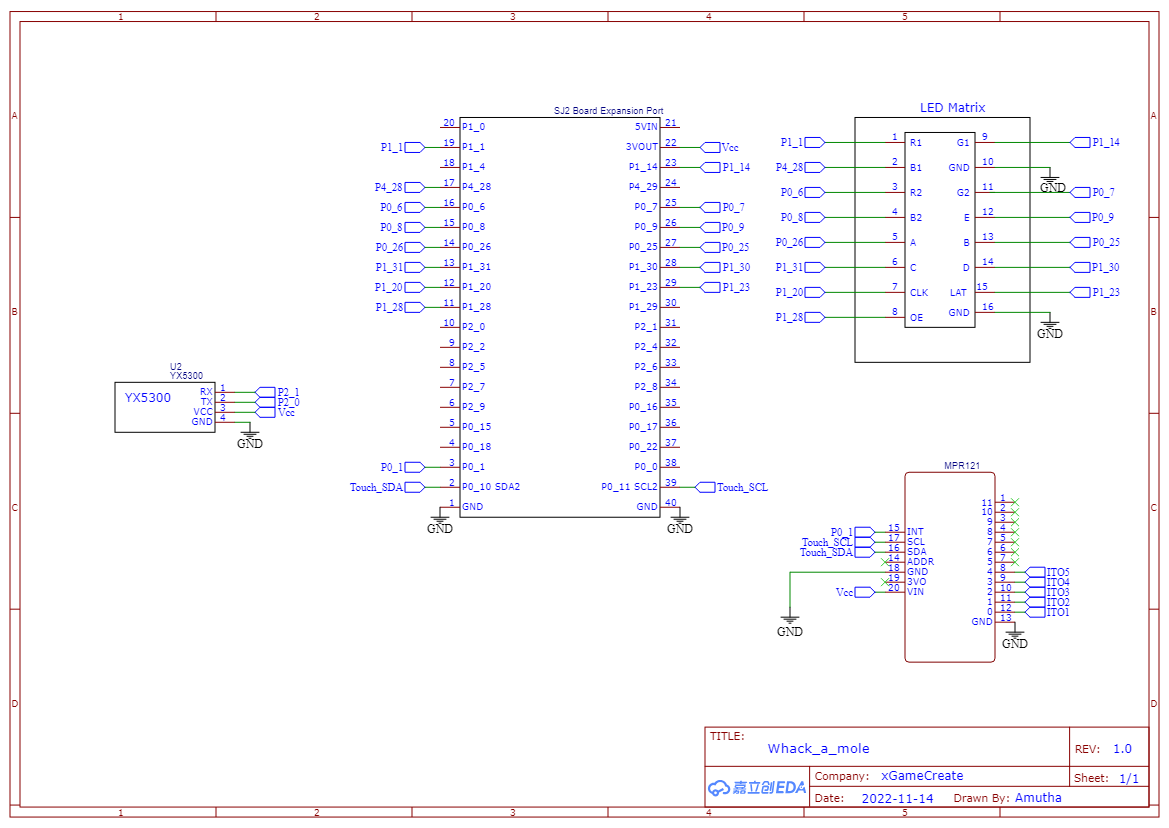This screenshot has width=1169, height=828.
Task: Select the 'P0_11 SCL2' pin label
Action: pos(629,487)
